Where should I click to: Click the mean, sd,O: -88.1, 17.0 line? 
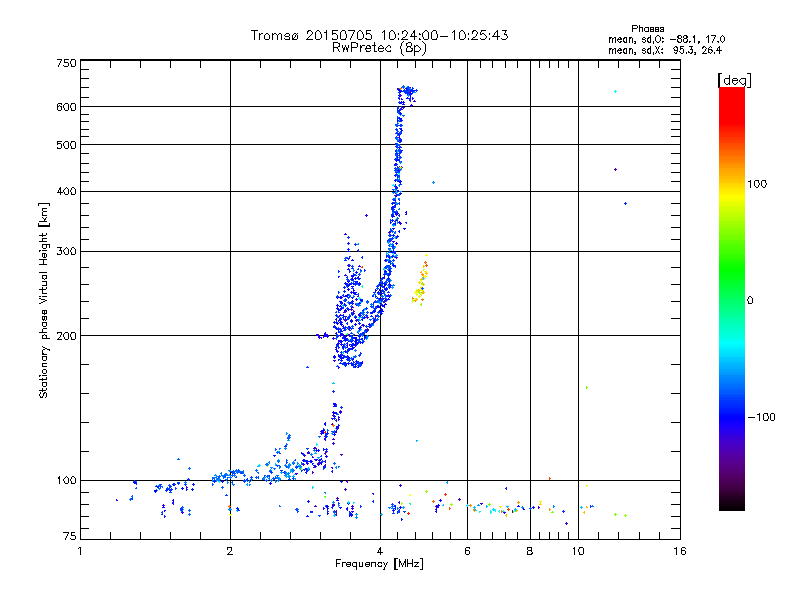[666, 39]
